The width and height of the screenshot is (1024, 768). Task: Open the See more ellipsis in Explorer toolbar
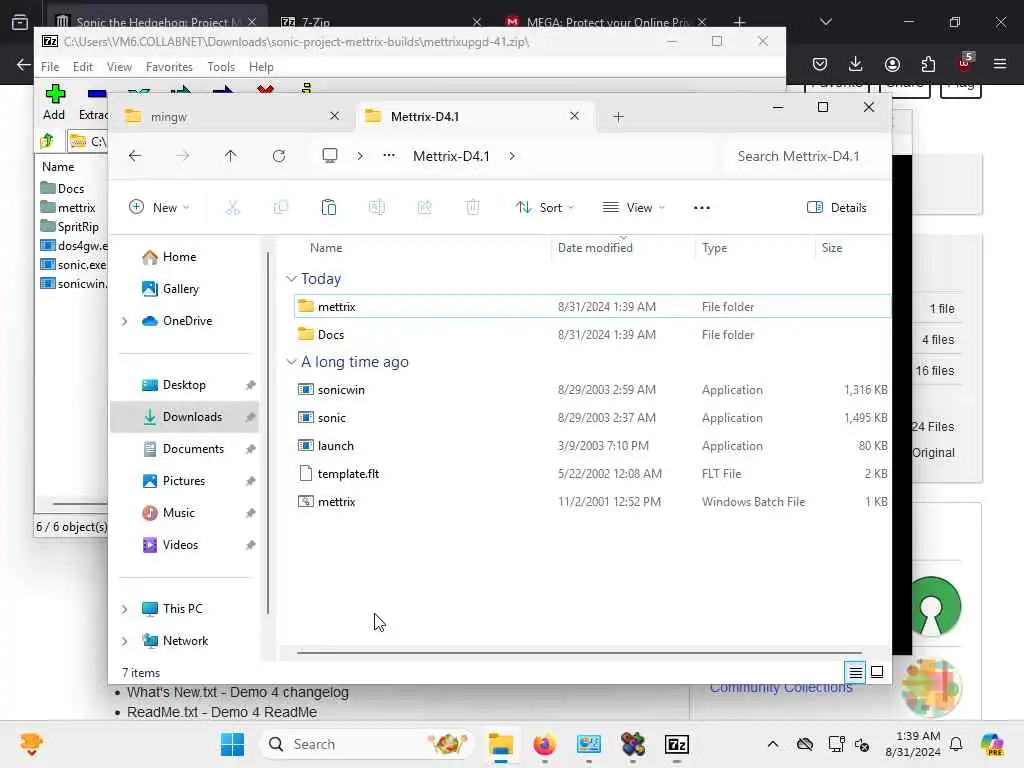[x=701, y=208]
